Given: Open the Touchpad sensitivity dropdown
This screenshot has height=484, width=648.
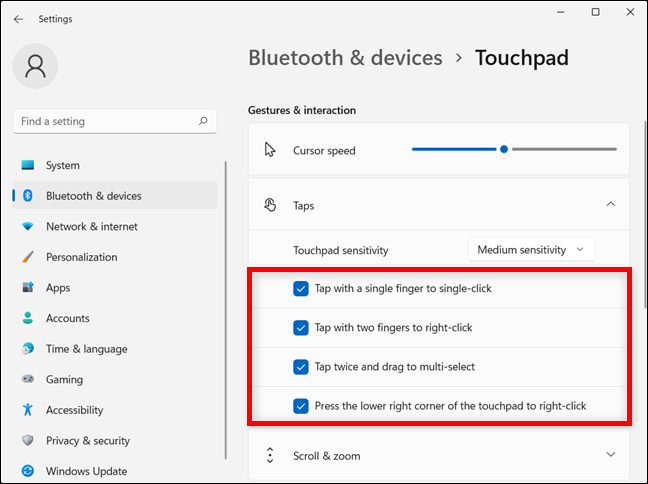Looking at the screenshot, I should [531, 249].
